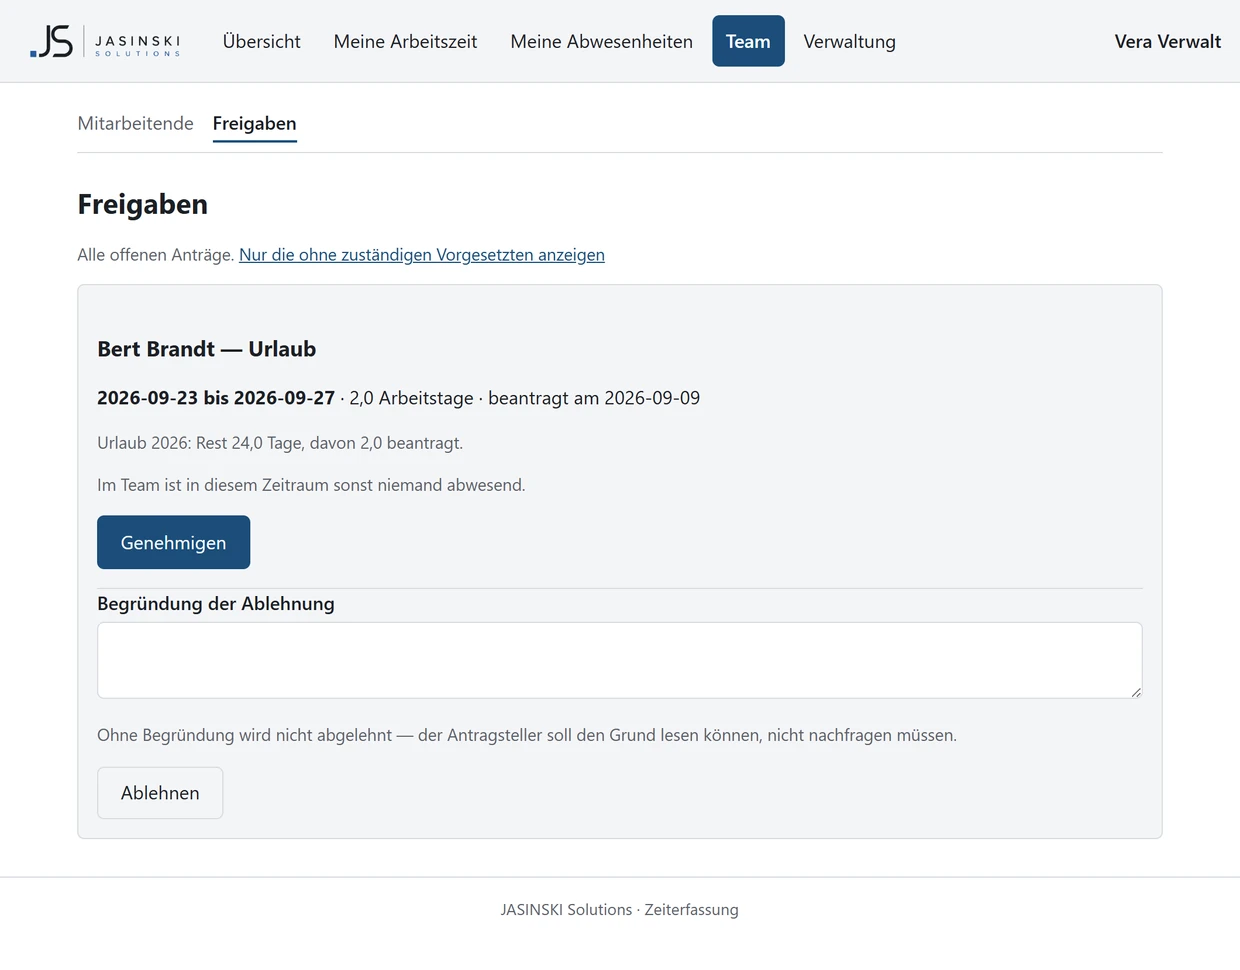Click the JASINSKI Solutions logo
The width and height of the screenshot is (1240, 970).
(x=105, y=41)
